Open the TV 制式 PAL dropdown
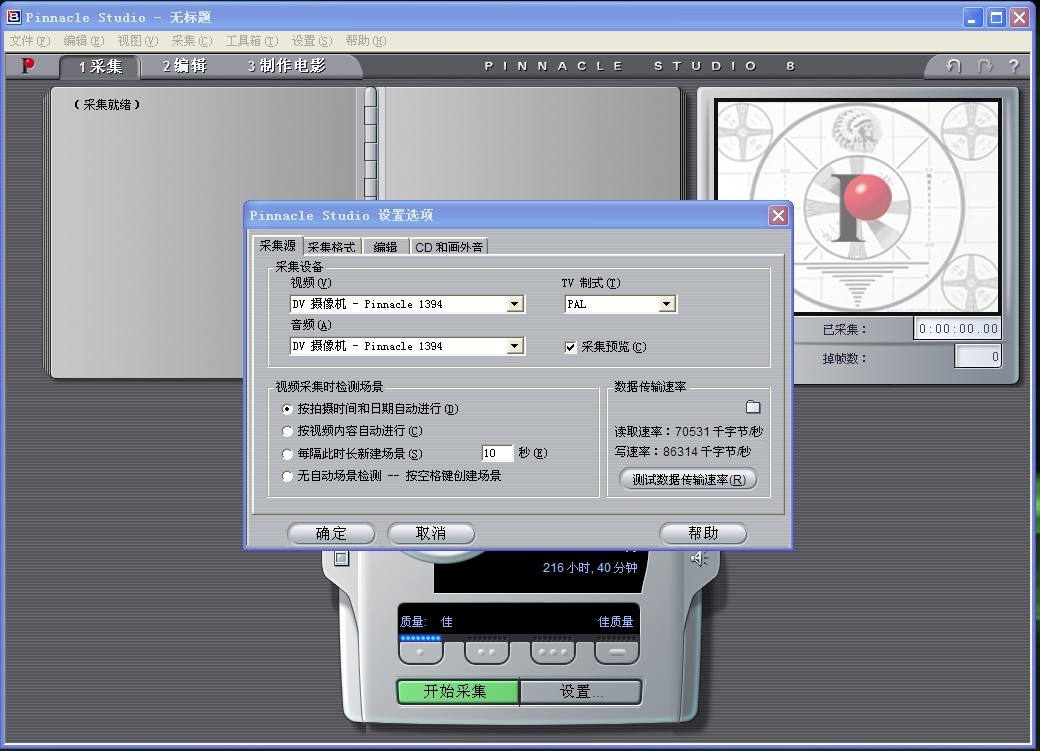This screenshot has width=1040, height=751. [x=667, y=304]
